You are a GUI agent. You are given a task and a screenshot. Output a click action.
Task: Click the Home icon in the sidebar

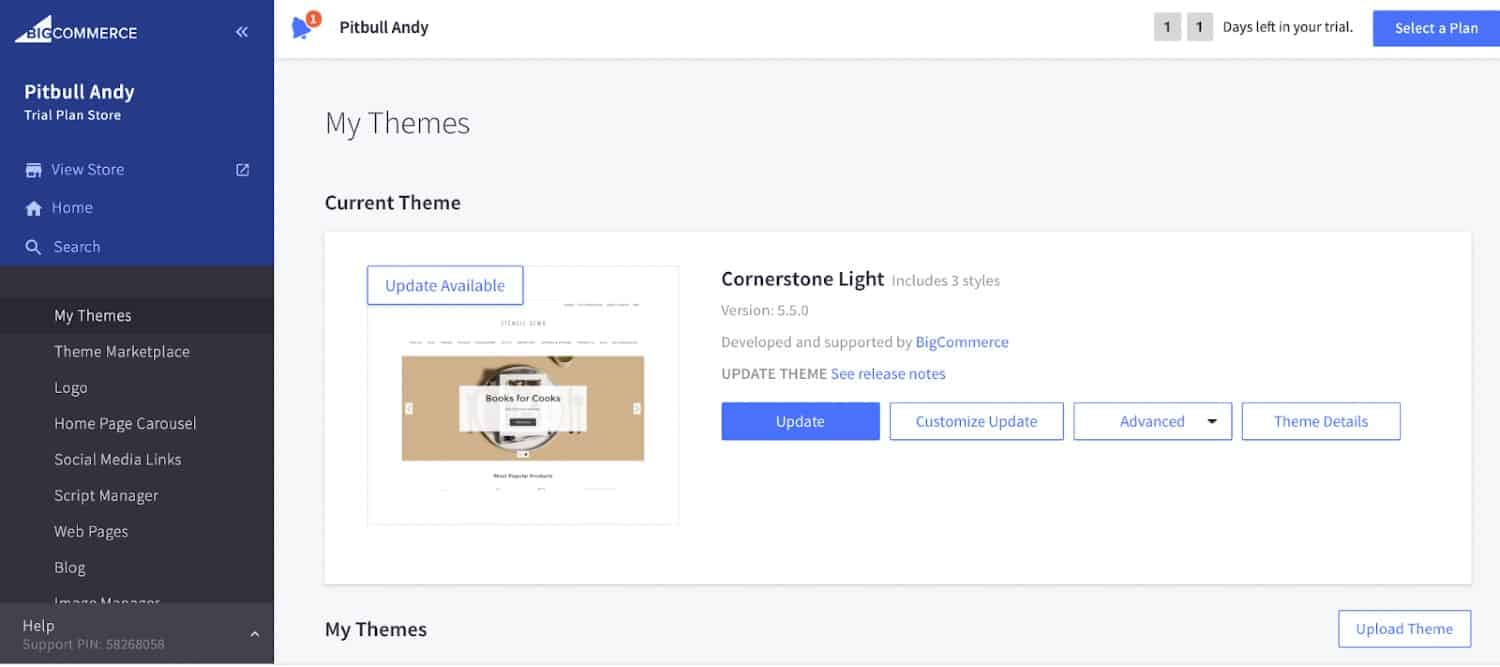(34, 208)
